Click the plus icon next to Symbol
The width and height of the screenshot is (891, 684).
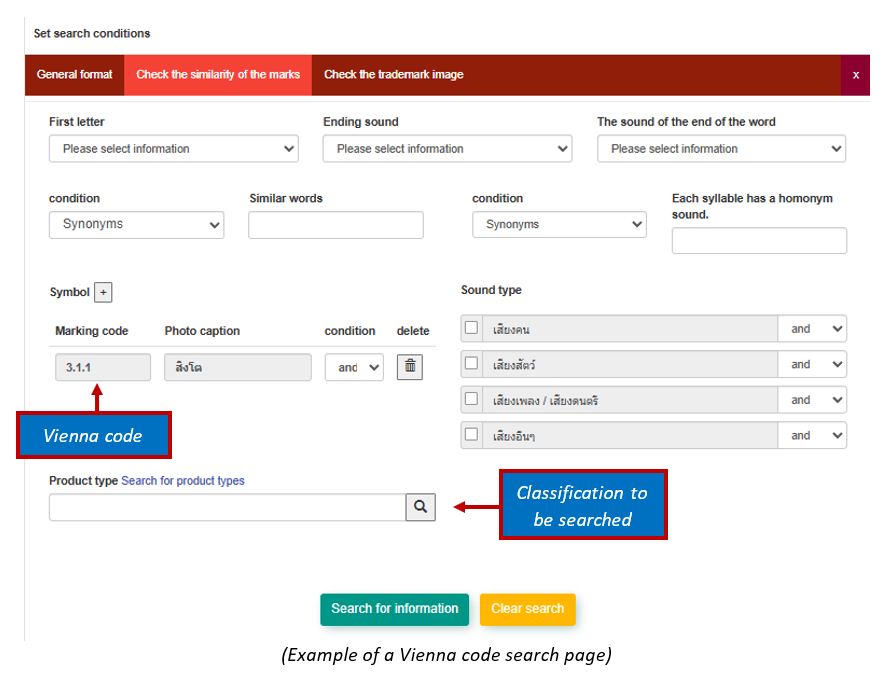click(x=104, y=292)
